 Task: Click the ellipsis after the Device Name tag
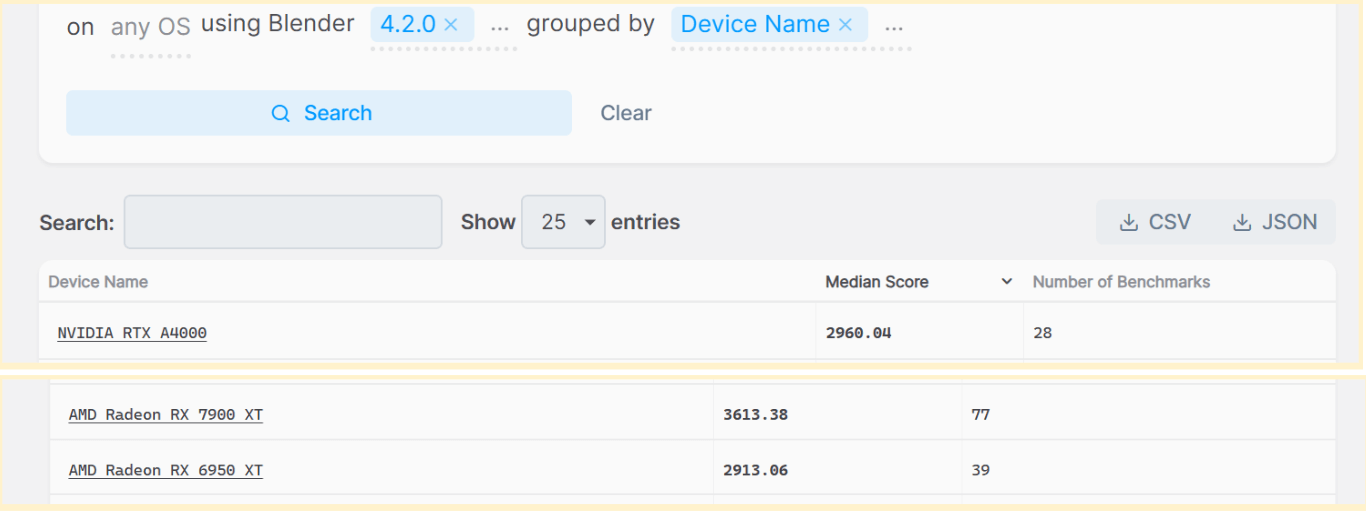[894, 25]
